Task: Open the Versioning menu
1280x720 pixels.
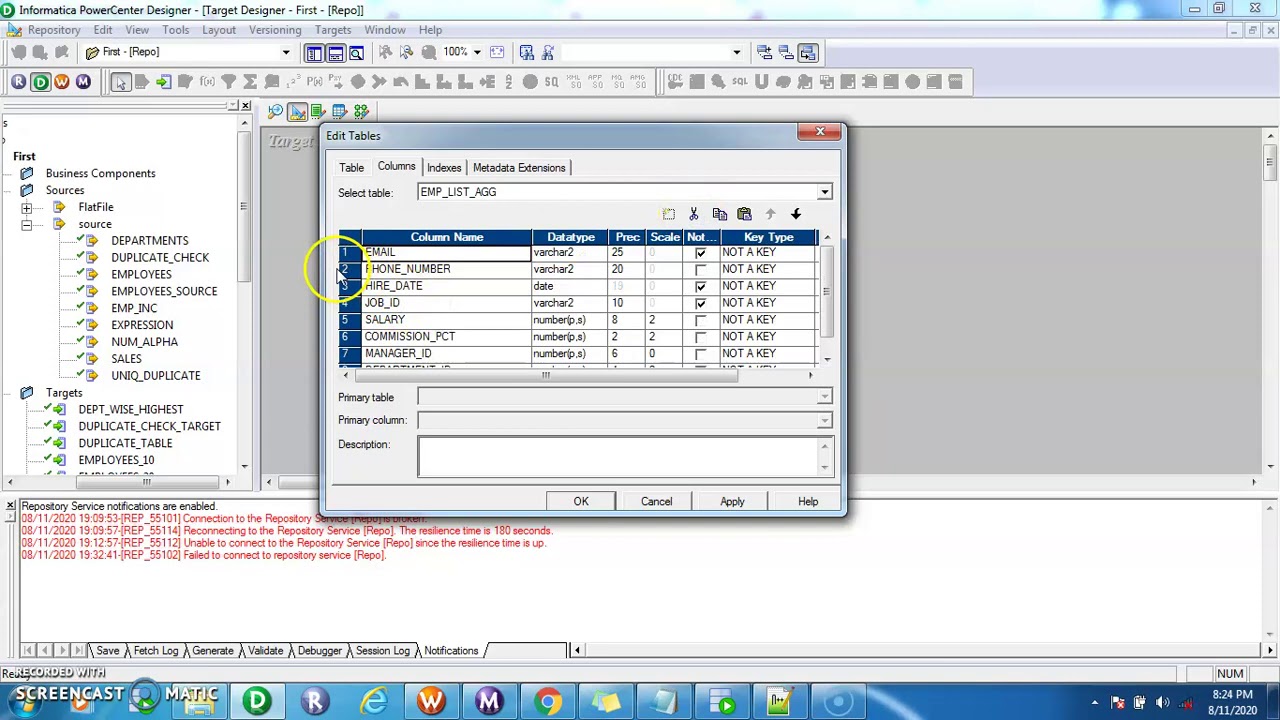Action: 275,30
